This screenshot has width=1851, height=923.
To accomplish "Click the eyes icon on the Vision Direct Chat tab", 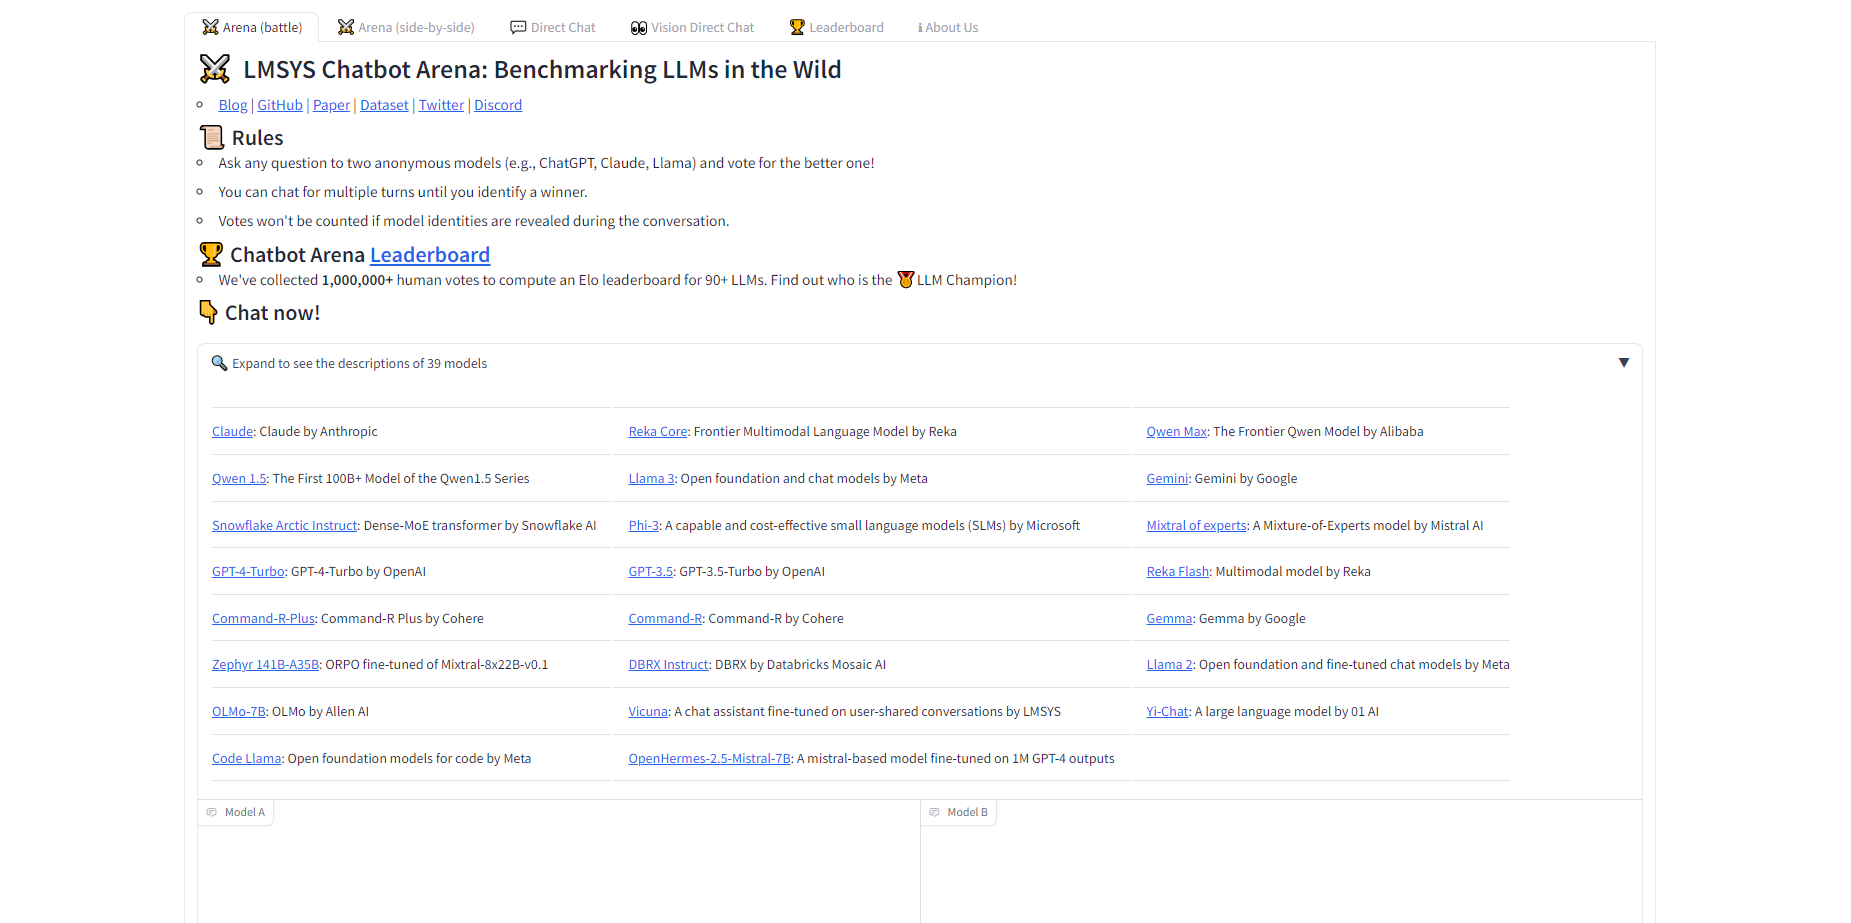I will pyautogui.click(x=639, y=28).
